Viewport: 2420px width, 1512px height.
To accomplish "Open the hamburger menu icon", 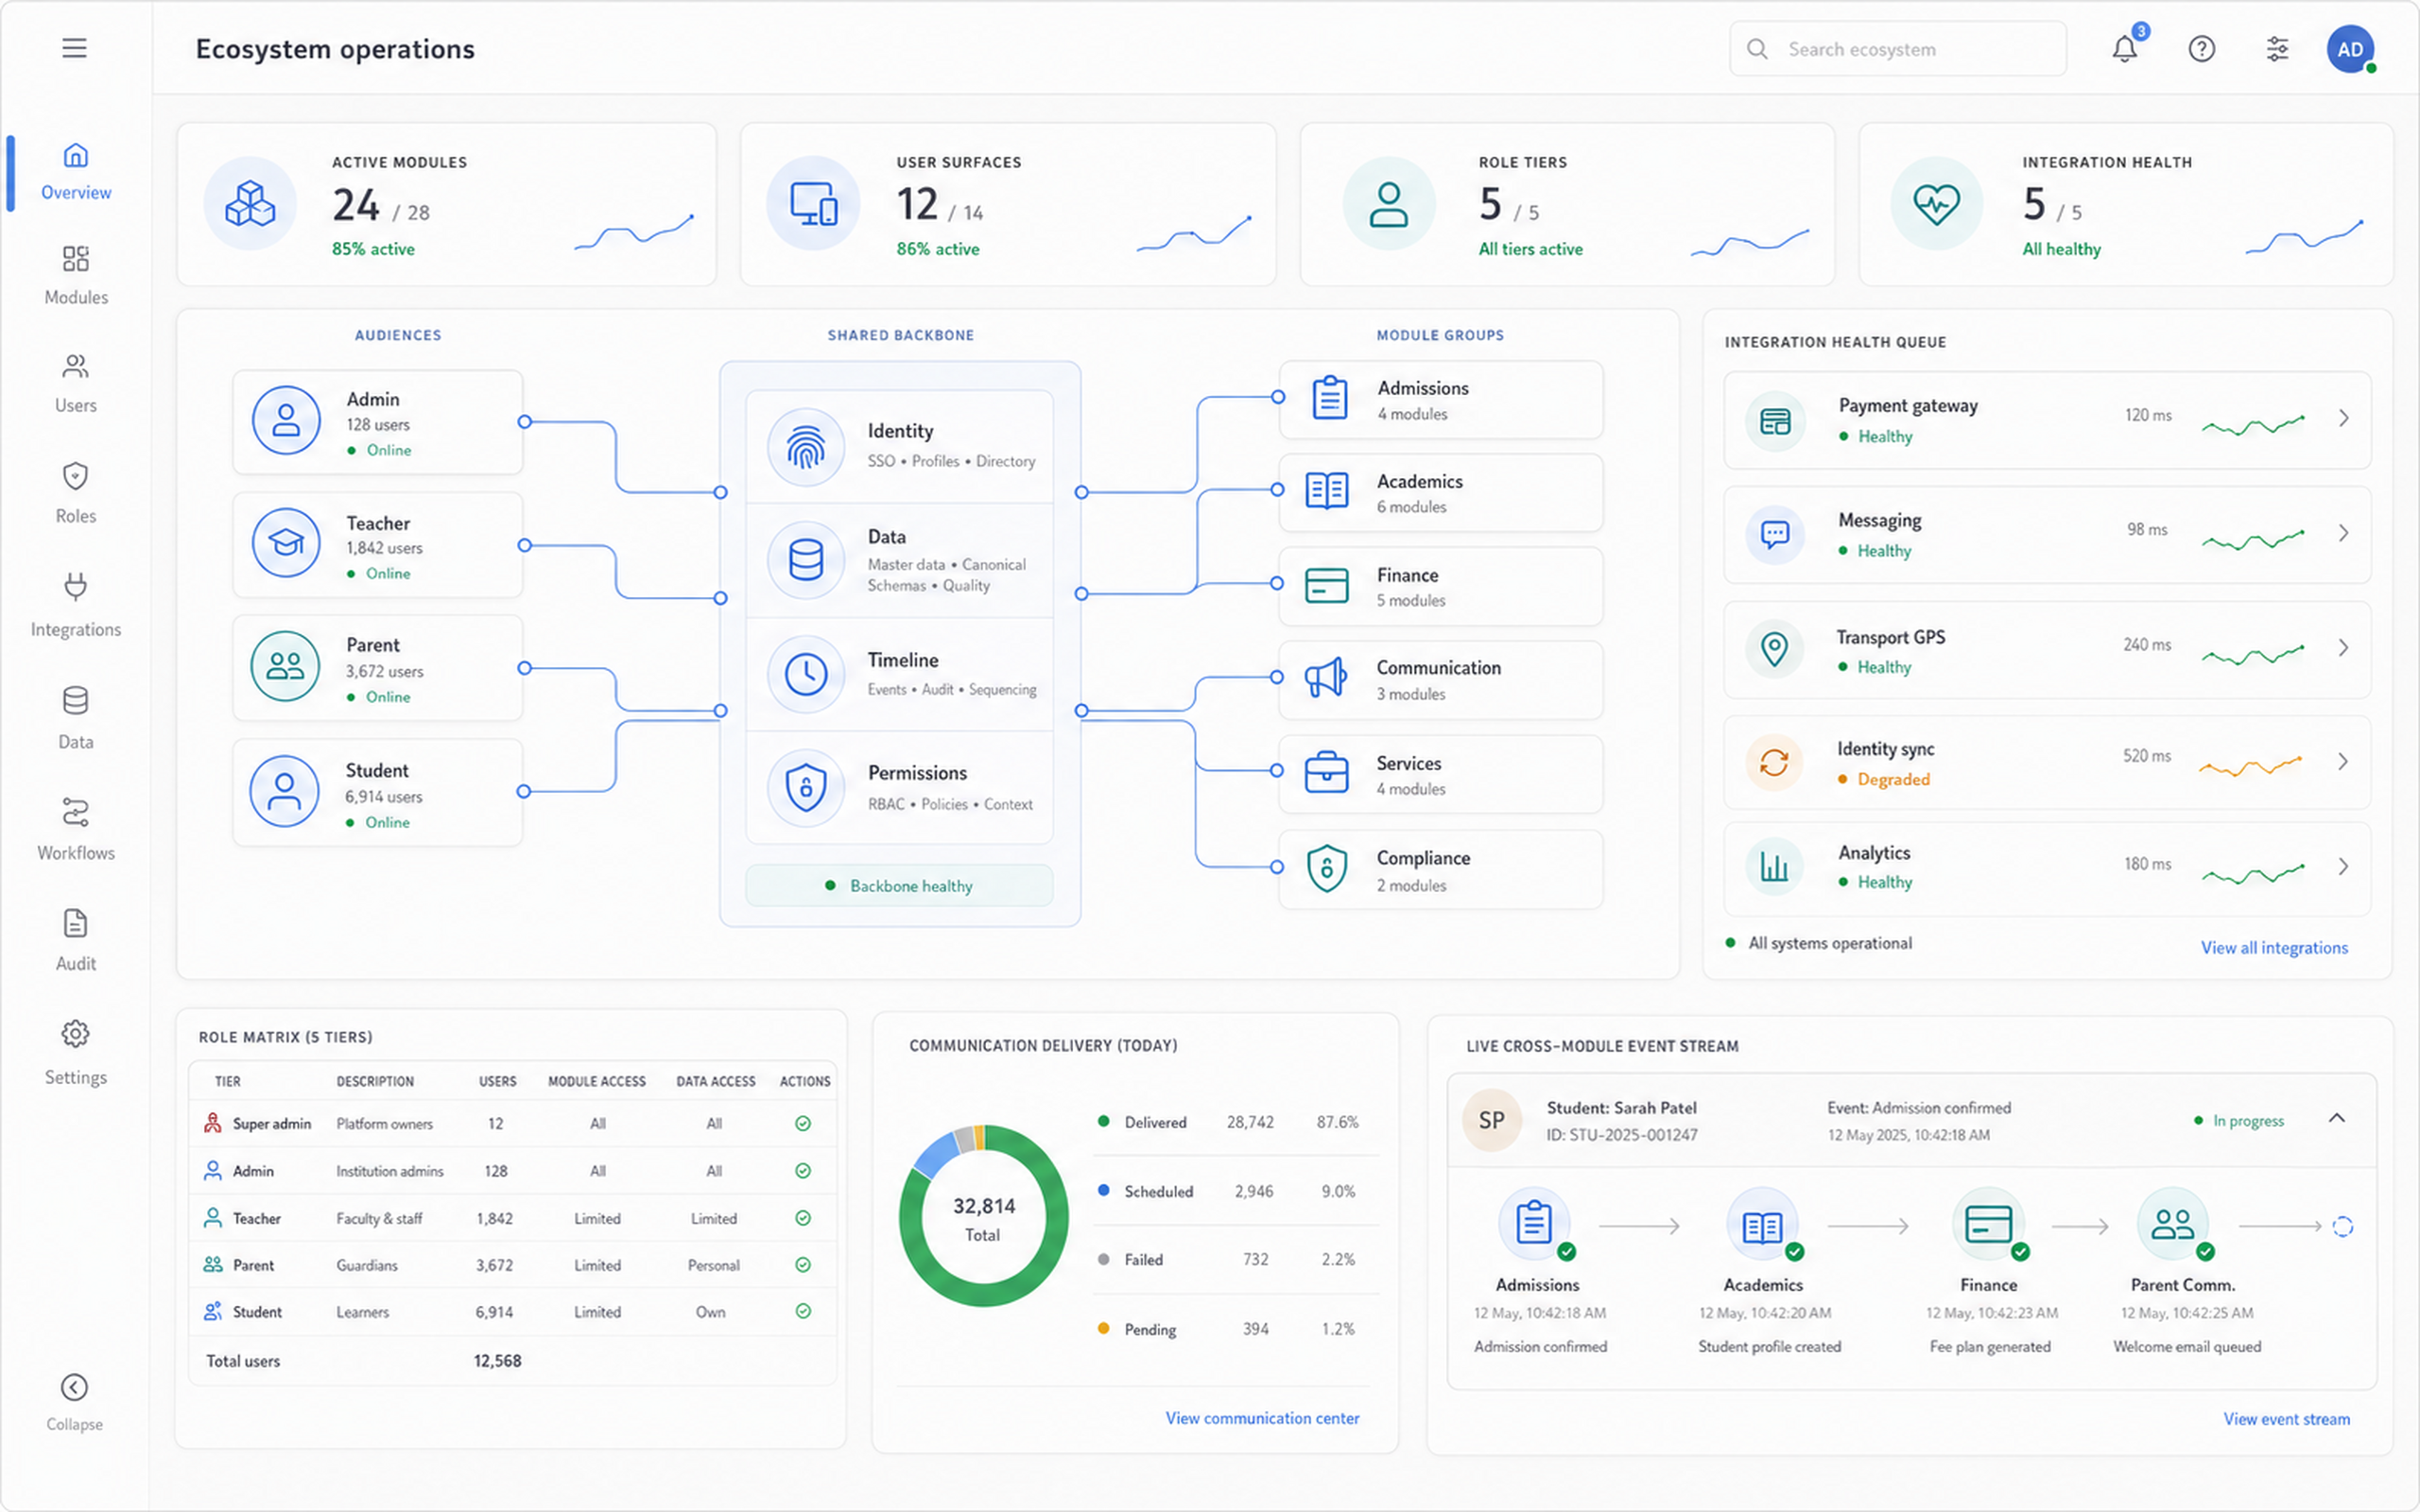I will tap(74, 48).
